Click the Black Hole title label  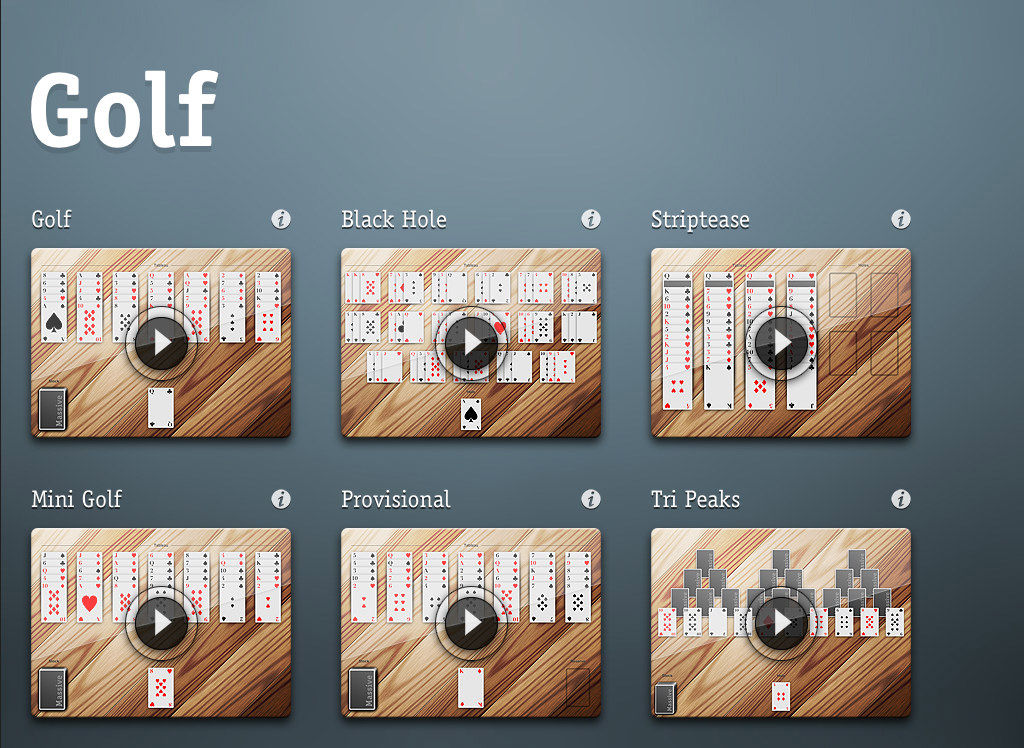point(394,220)
